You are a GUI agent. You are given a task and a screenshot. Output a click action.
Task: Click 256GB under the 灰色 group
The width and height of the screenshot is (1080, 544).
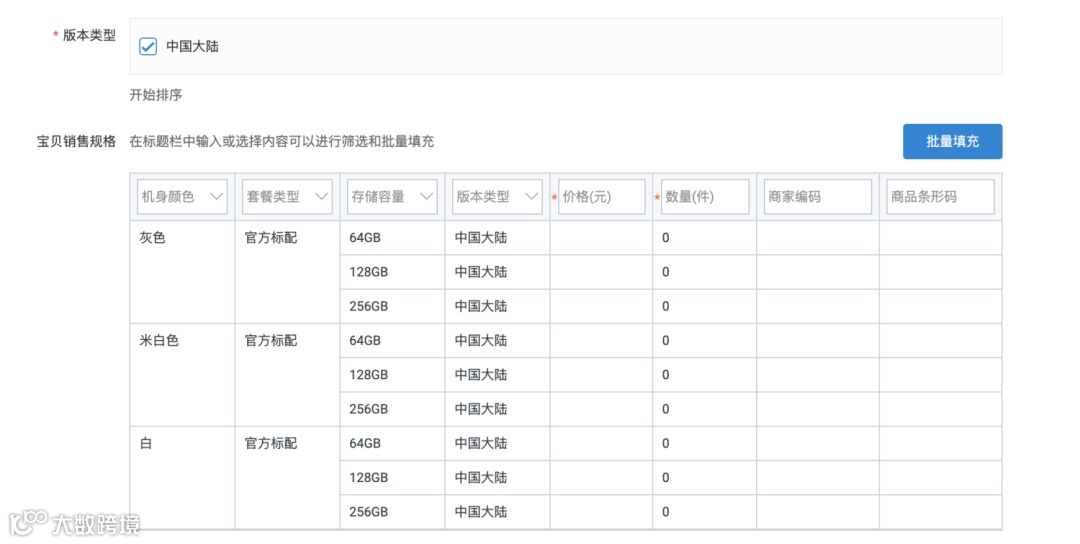[x=368, y=306]
